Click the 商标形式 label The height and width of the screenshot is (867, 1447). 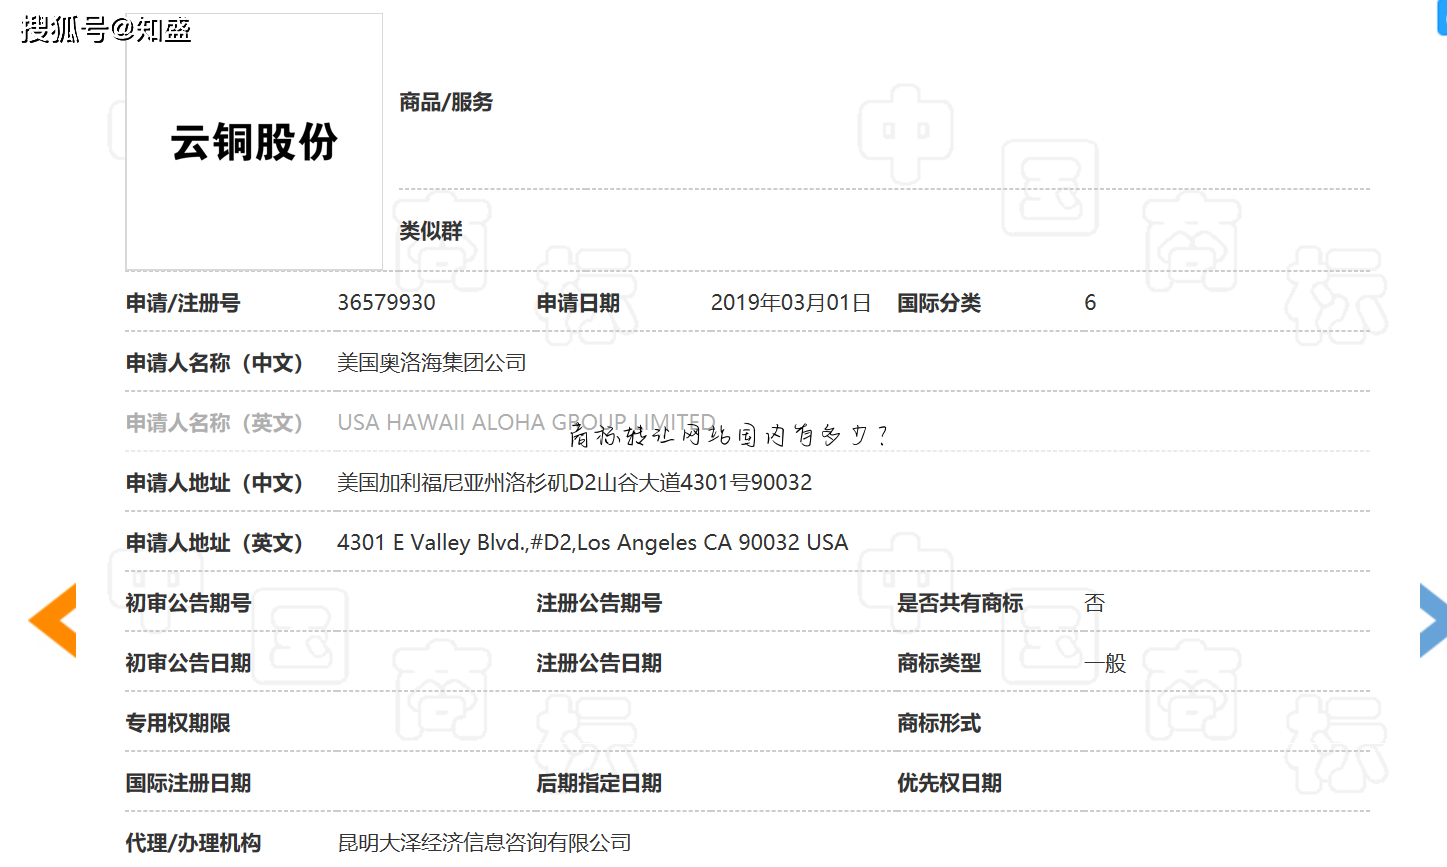tap(939, 723)
